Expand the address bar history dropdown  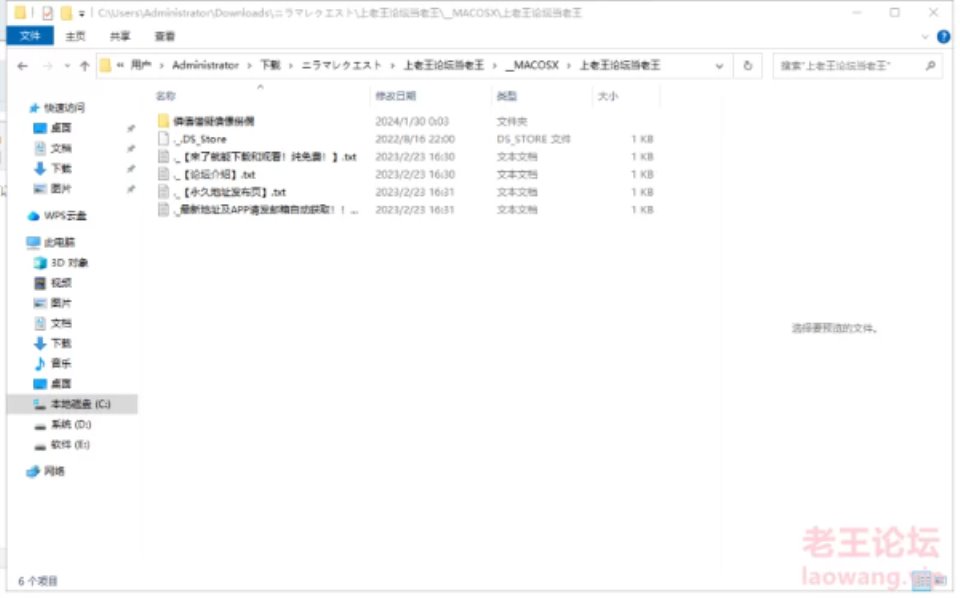click(719, 66)
